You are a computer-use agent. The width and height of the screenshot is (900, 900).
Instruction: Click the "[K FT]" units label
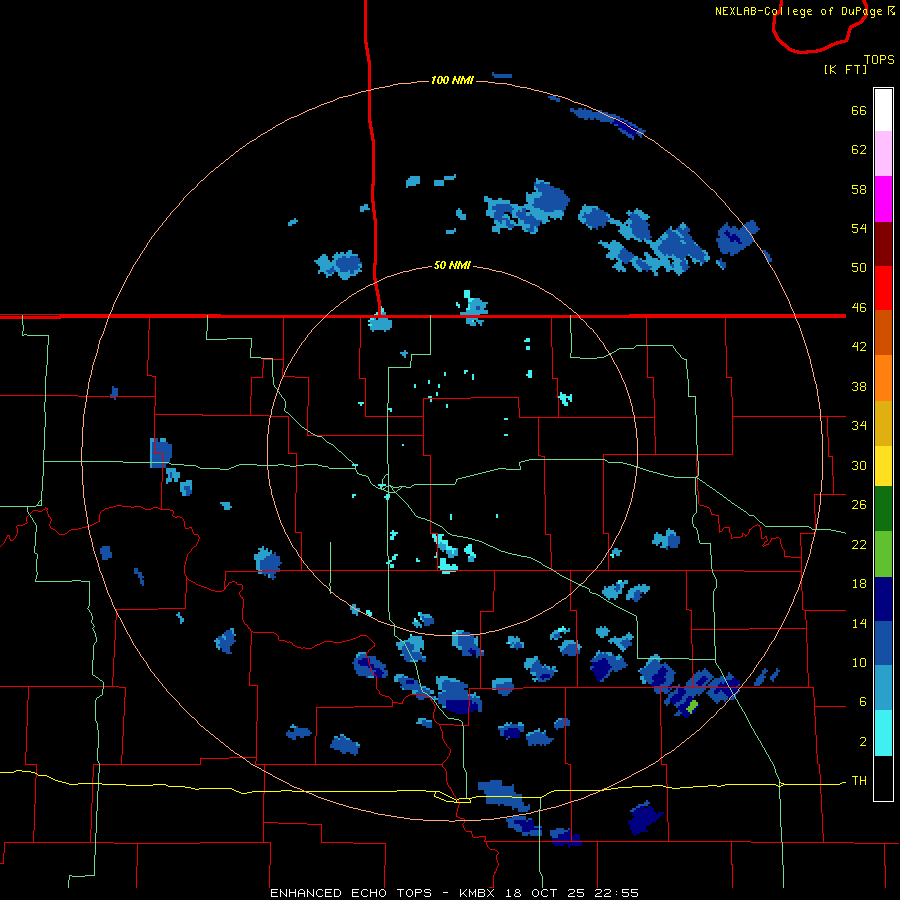[x=845, y=70]
